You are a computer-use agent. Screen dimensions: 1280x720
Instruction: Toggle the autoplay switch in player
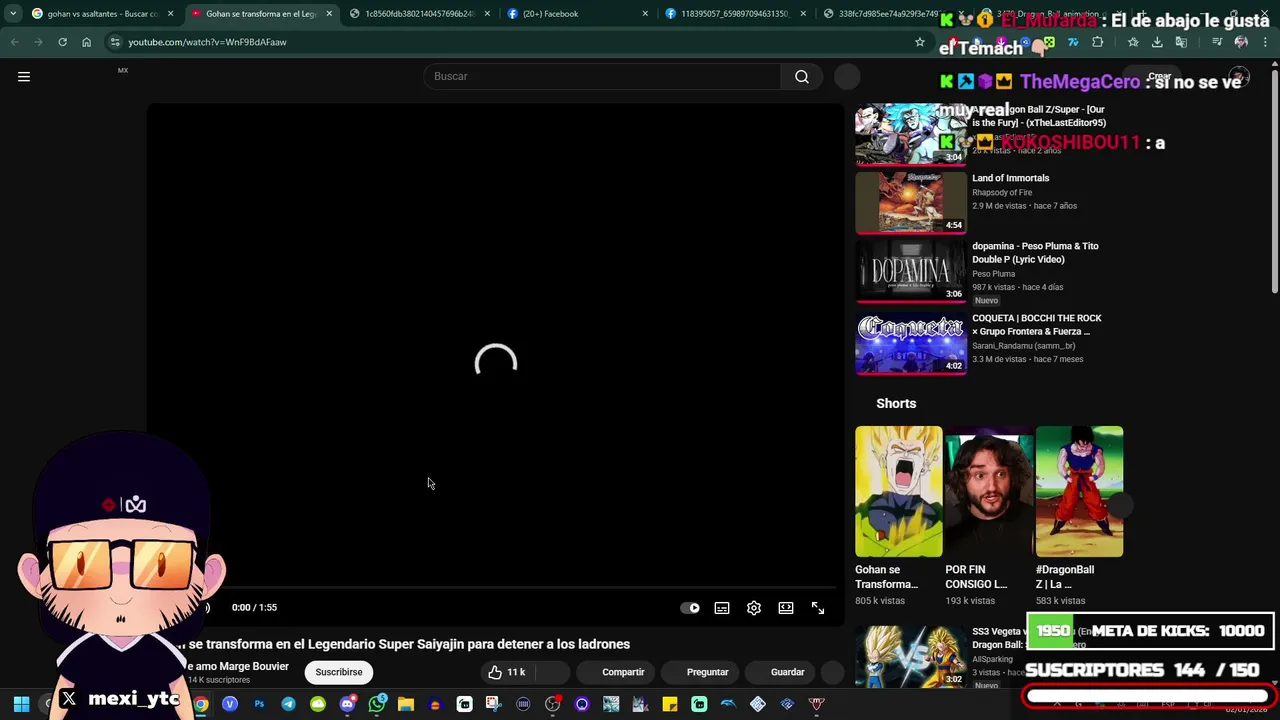click(x=690, y=608)
